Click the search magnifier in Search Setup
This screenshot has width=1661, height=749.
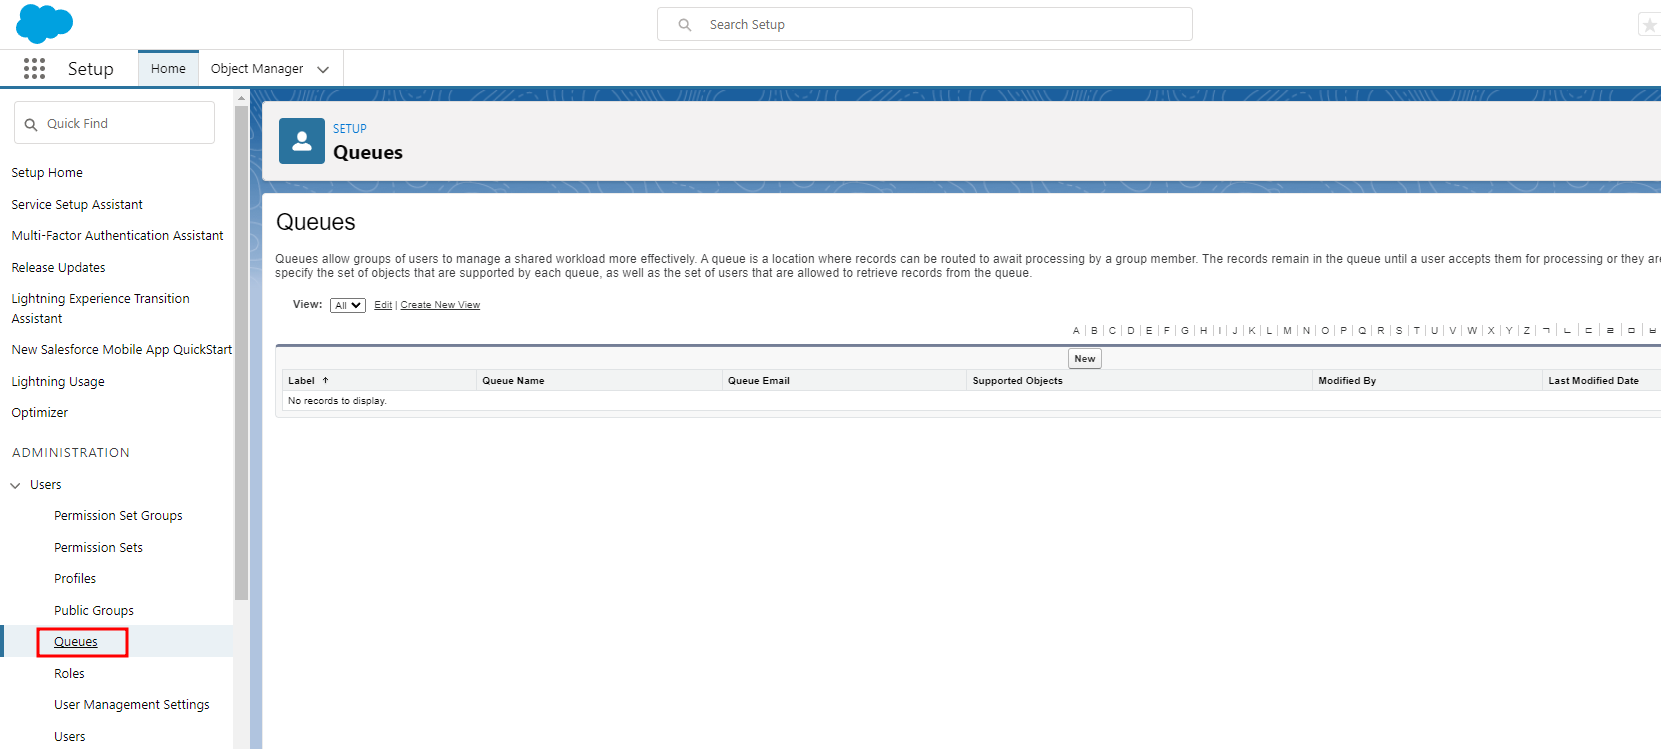pyautogui.click(x=685, y=25)
